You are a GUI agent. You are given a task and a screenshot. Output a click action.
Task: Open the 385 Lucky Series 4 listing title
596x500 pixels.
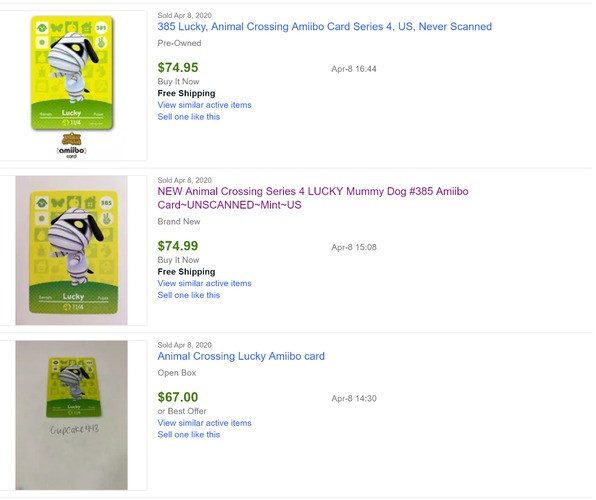coord(325,27)
